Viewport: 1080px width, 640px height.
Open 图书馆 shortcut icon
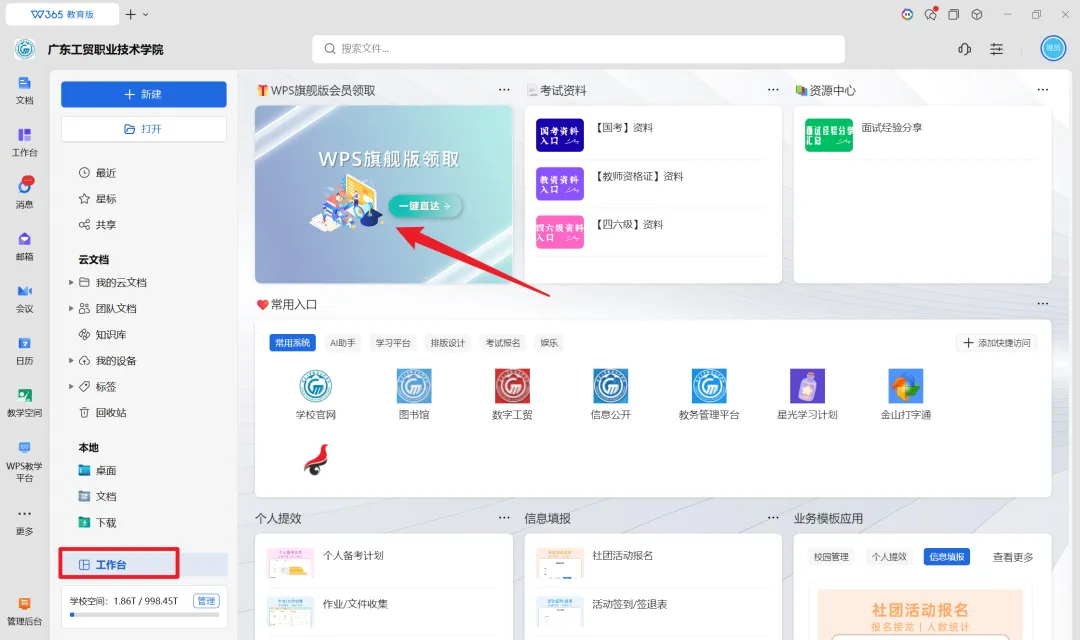(x=414, y=386)
